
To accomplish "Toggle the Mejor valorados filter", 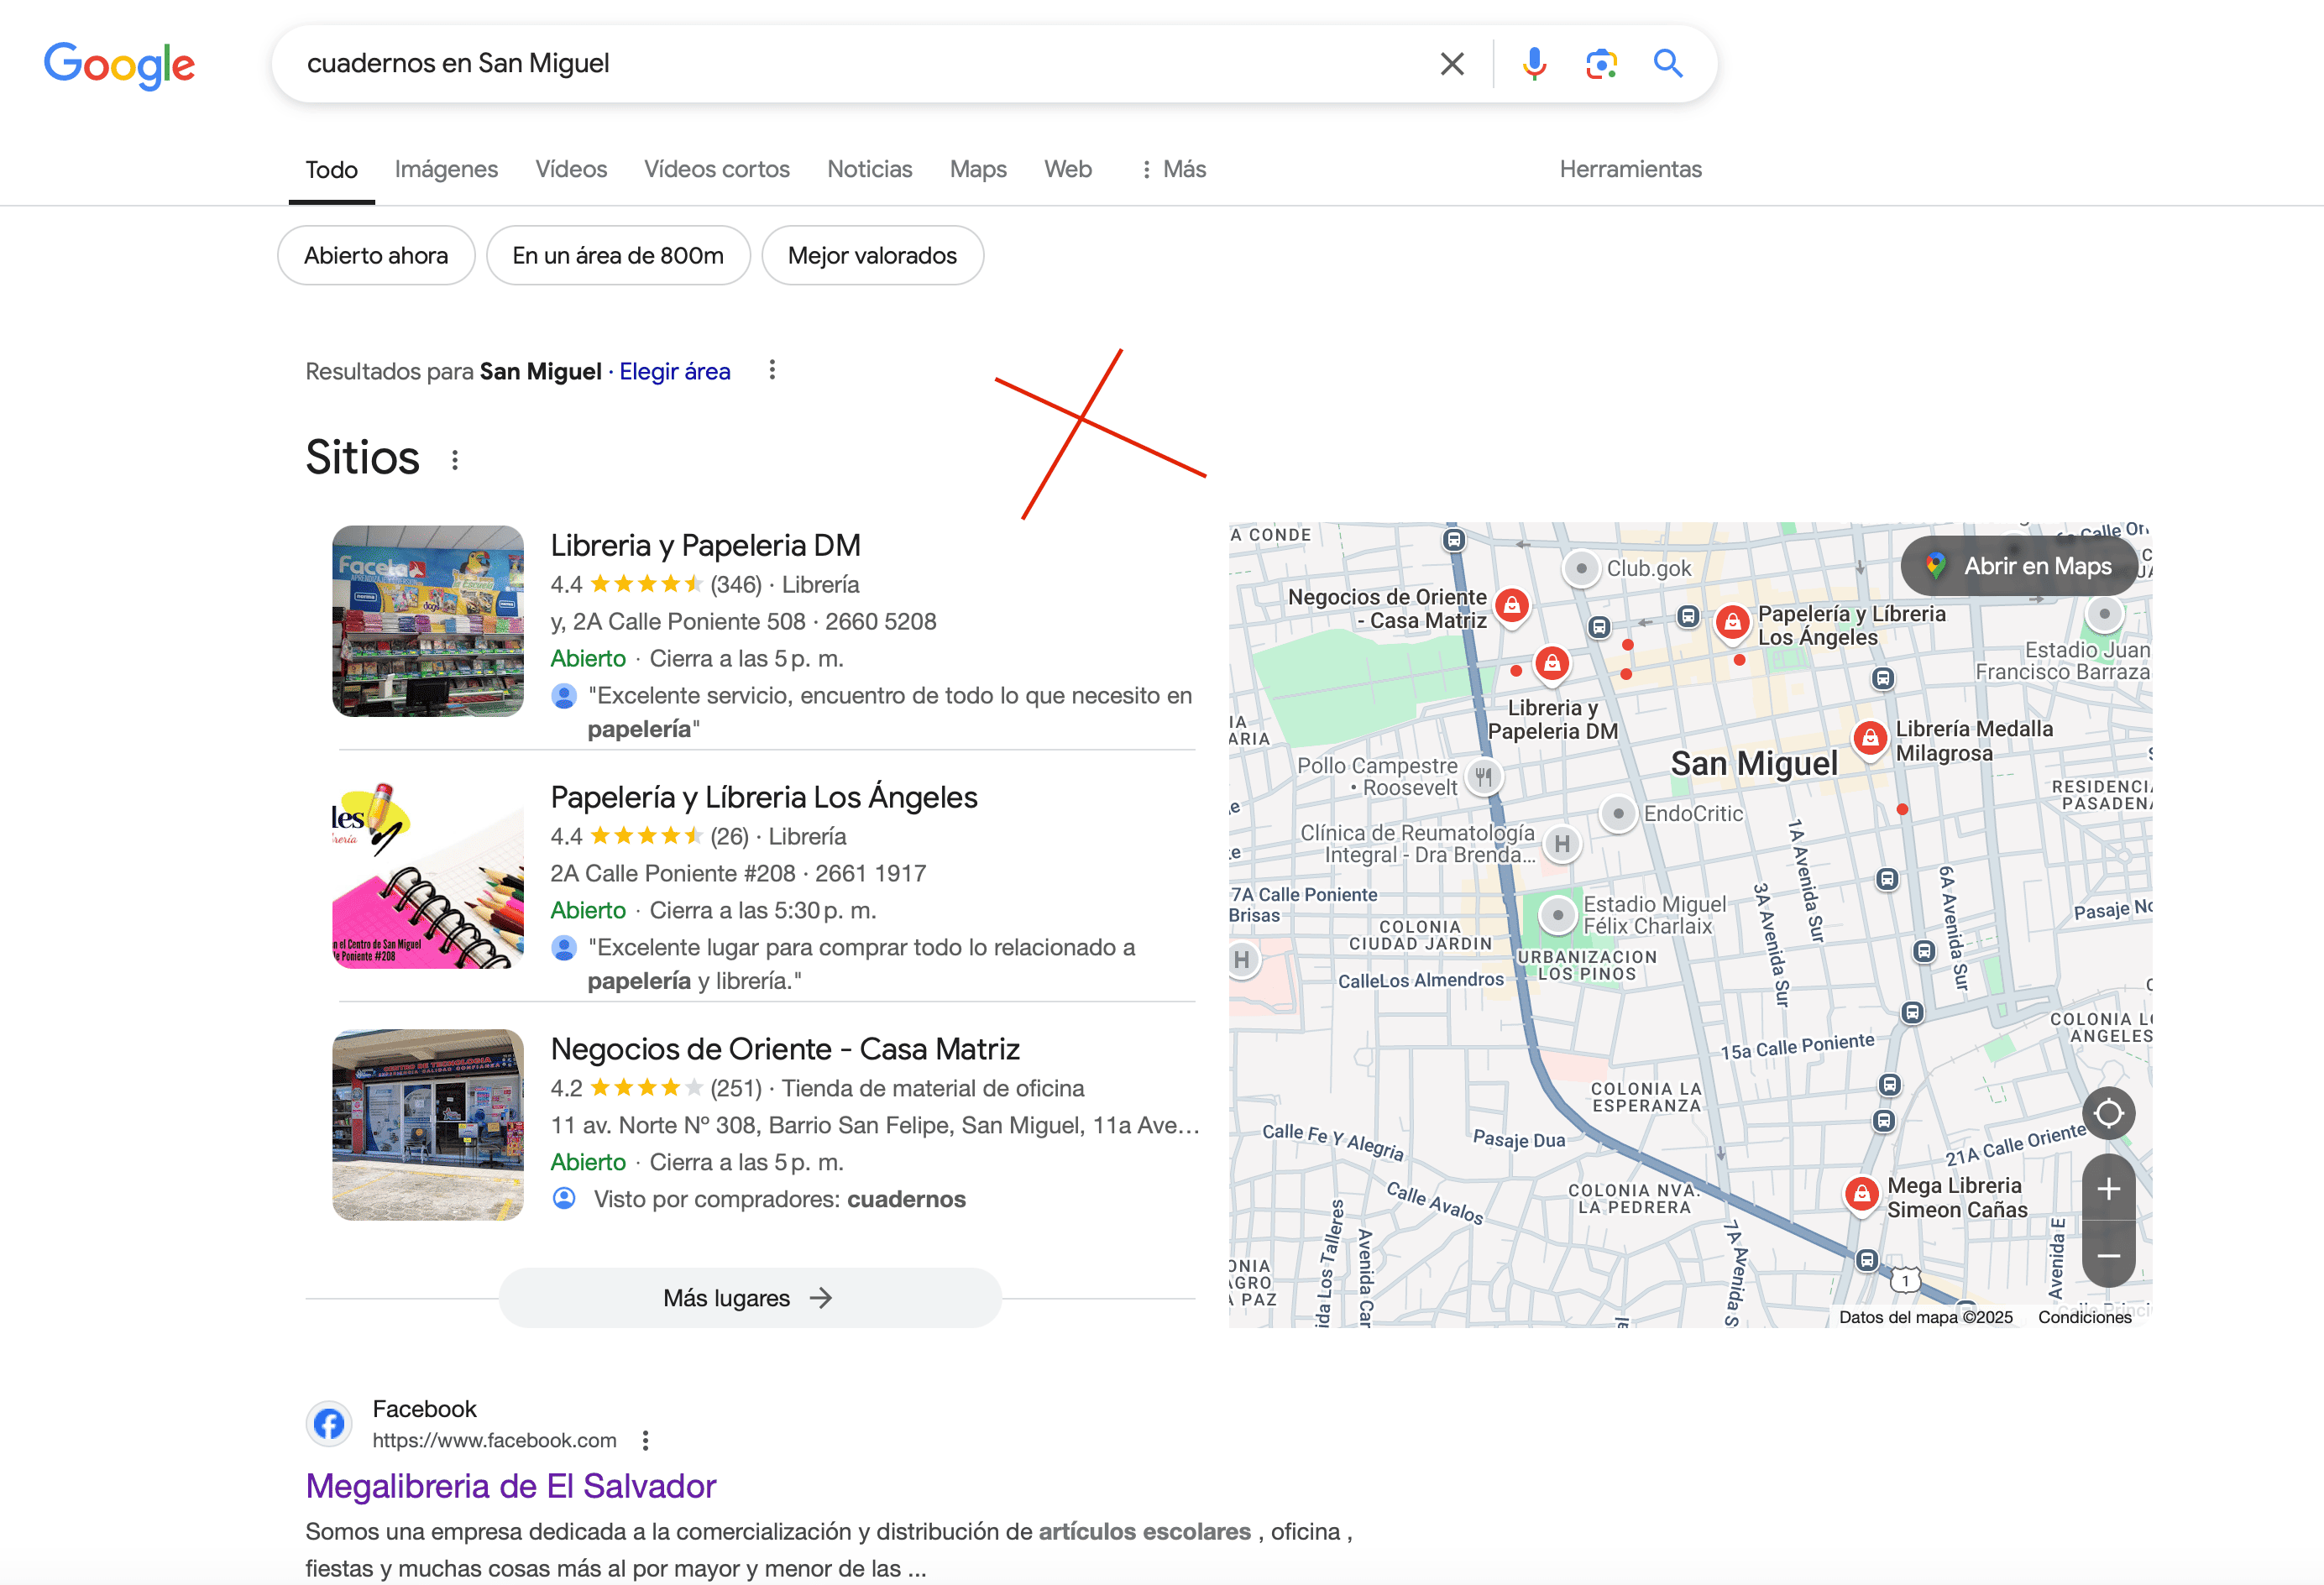I will click(x=872, y=256).
